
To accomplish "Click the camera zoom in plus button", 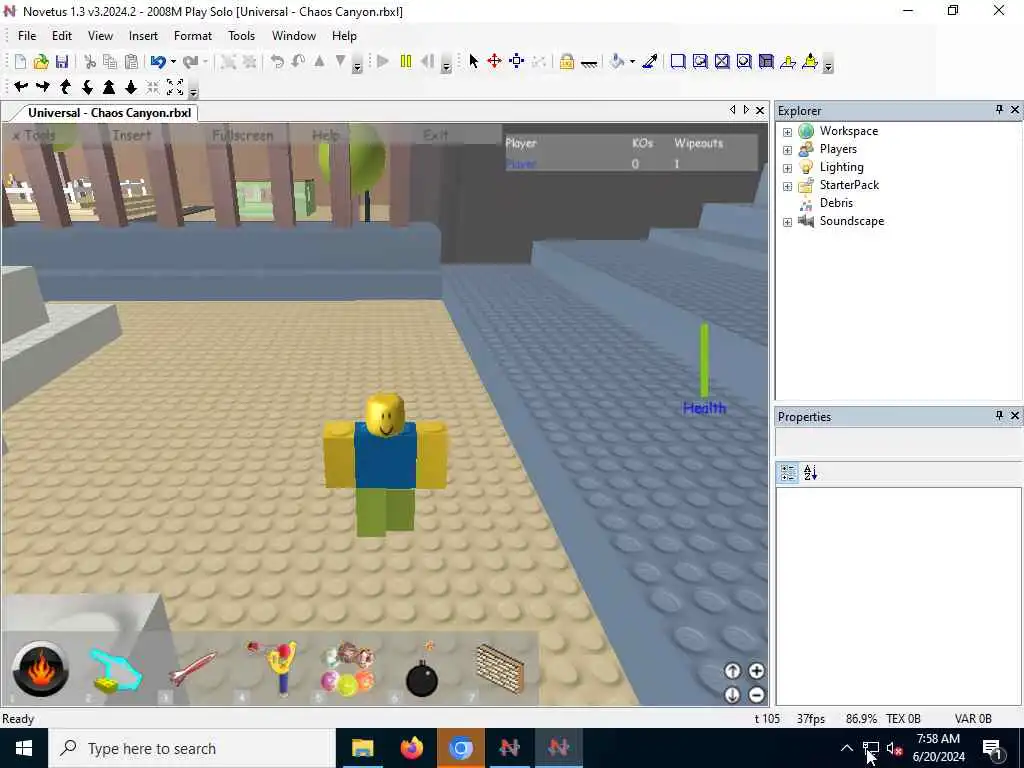I will [x=756, y=671].
